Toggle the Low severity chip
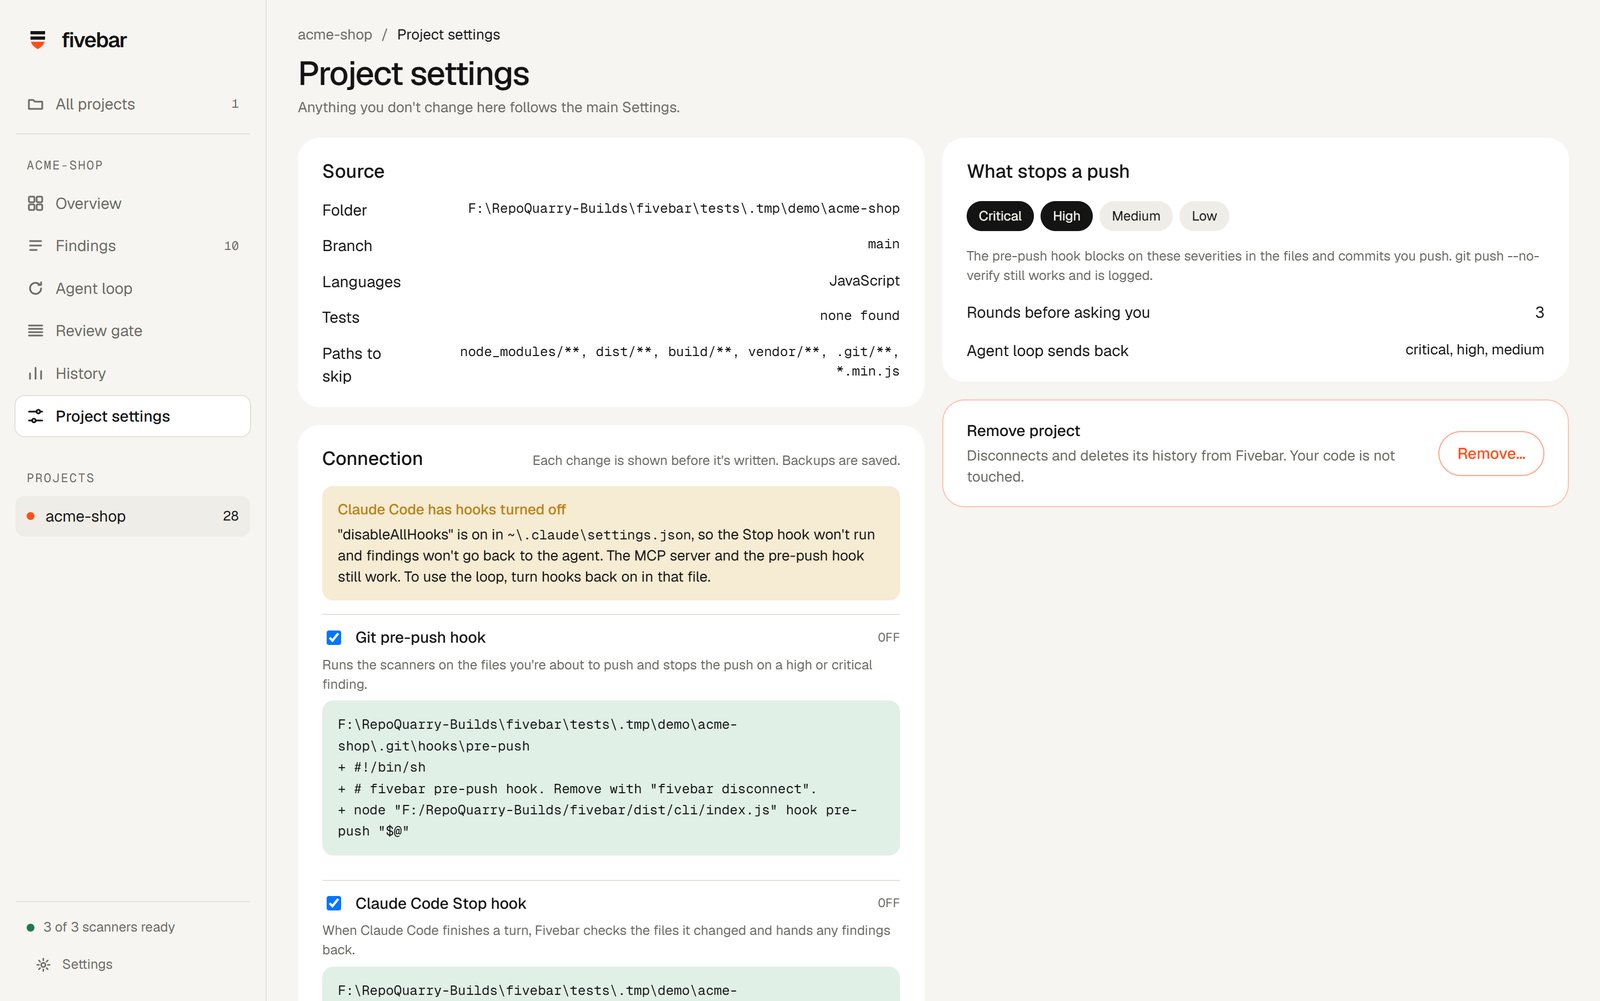This screenshot has width=1600, height=1001. pyautogui.click(x=1204, y=216)
